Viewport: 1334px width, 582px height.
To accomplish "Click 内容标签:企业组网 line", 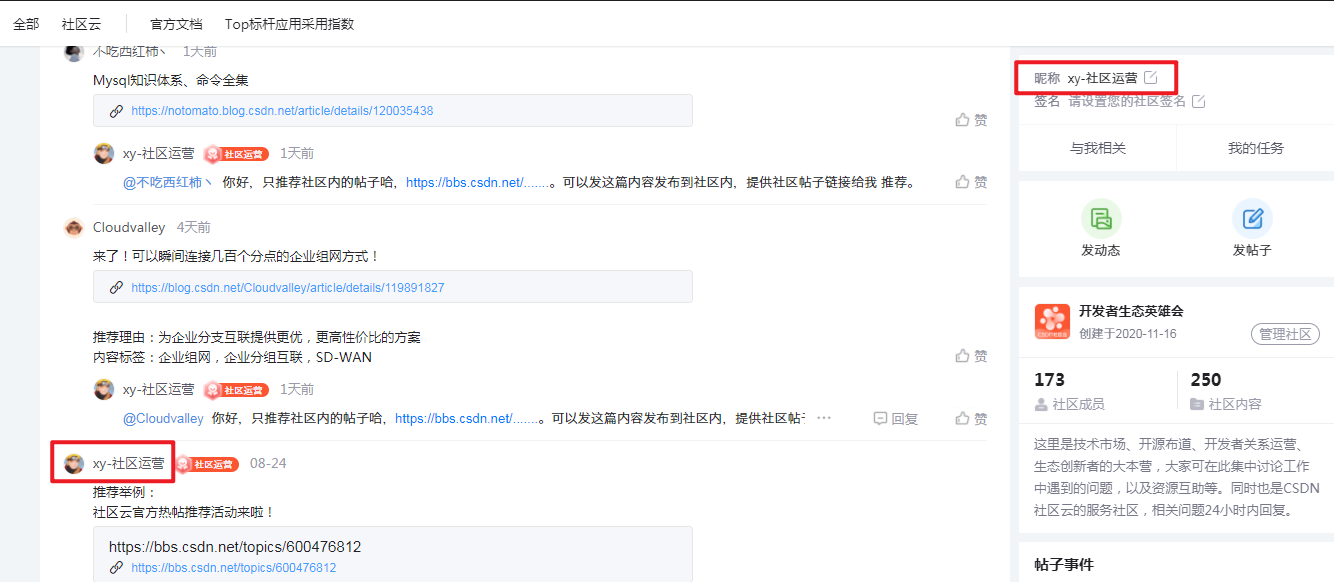I will [233, 357].
